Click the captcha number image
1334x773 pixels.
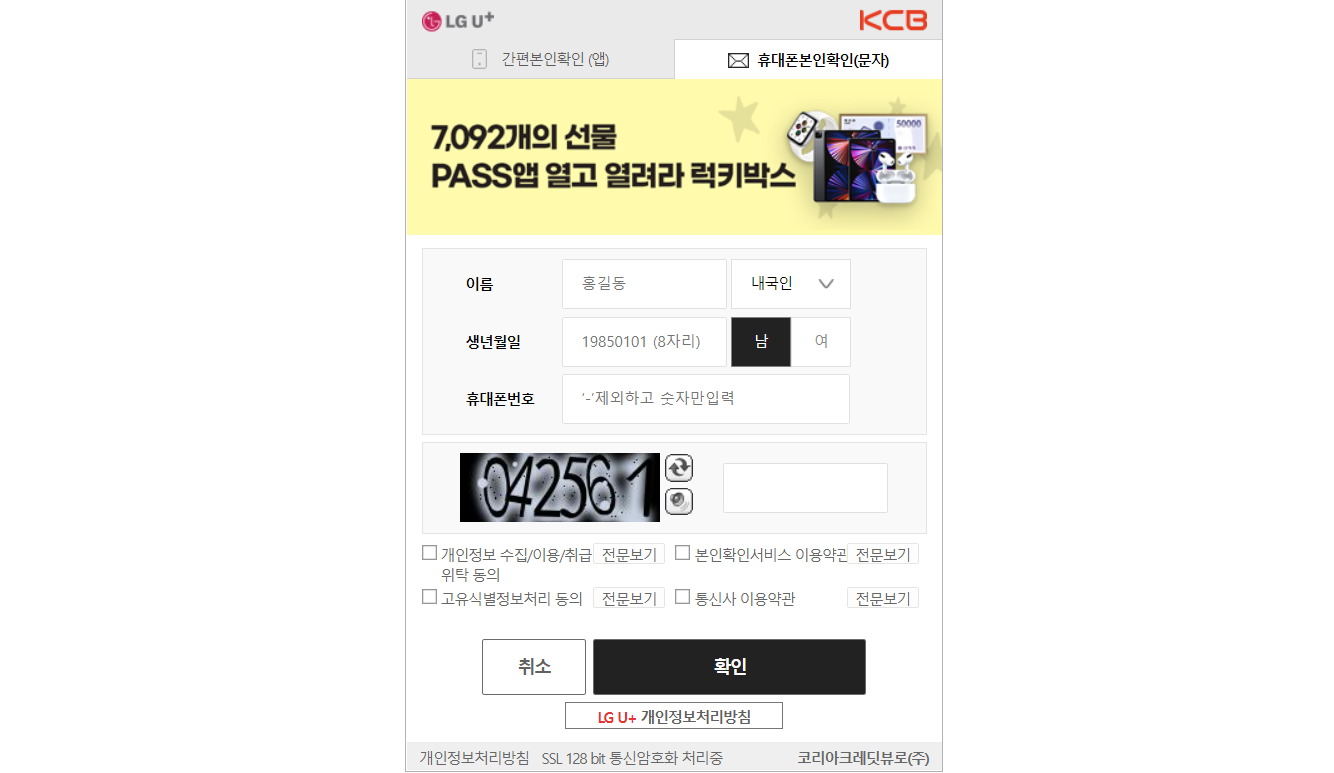[560, 487]
